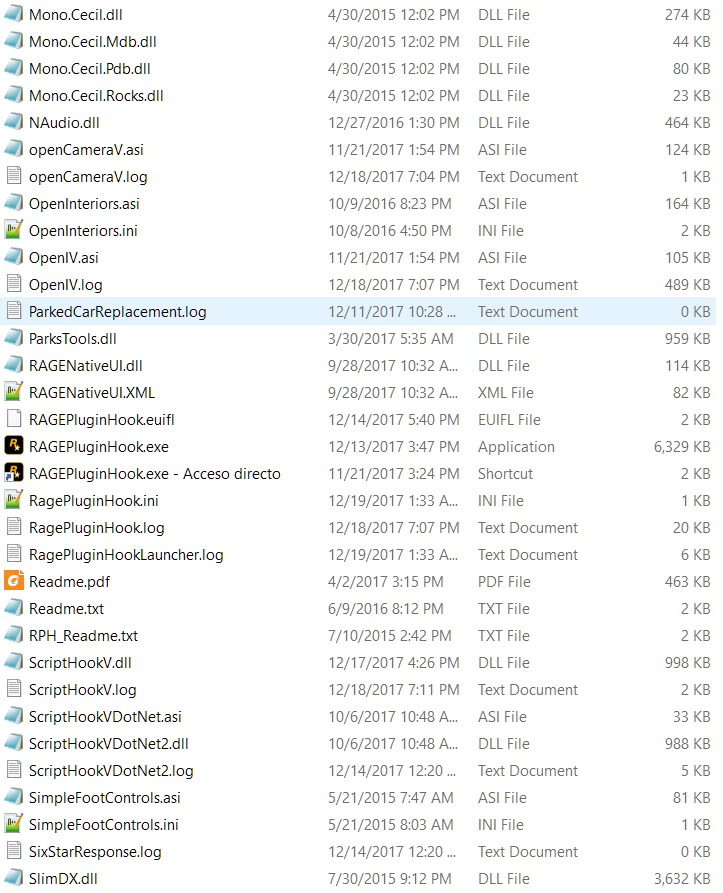This screenshot has height=893, width=723.
Task: Select the ScriptHookVDotNet2.dll file name
Action: coord(109,743)
